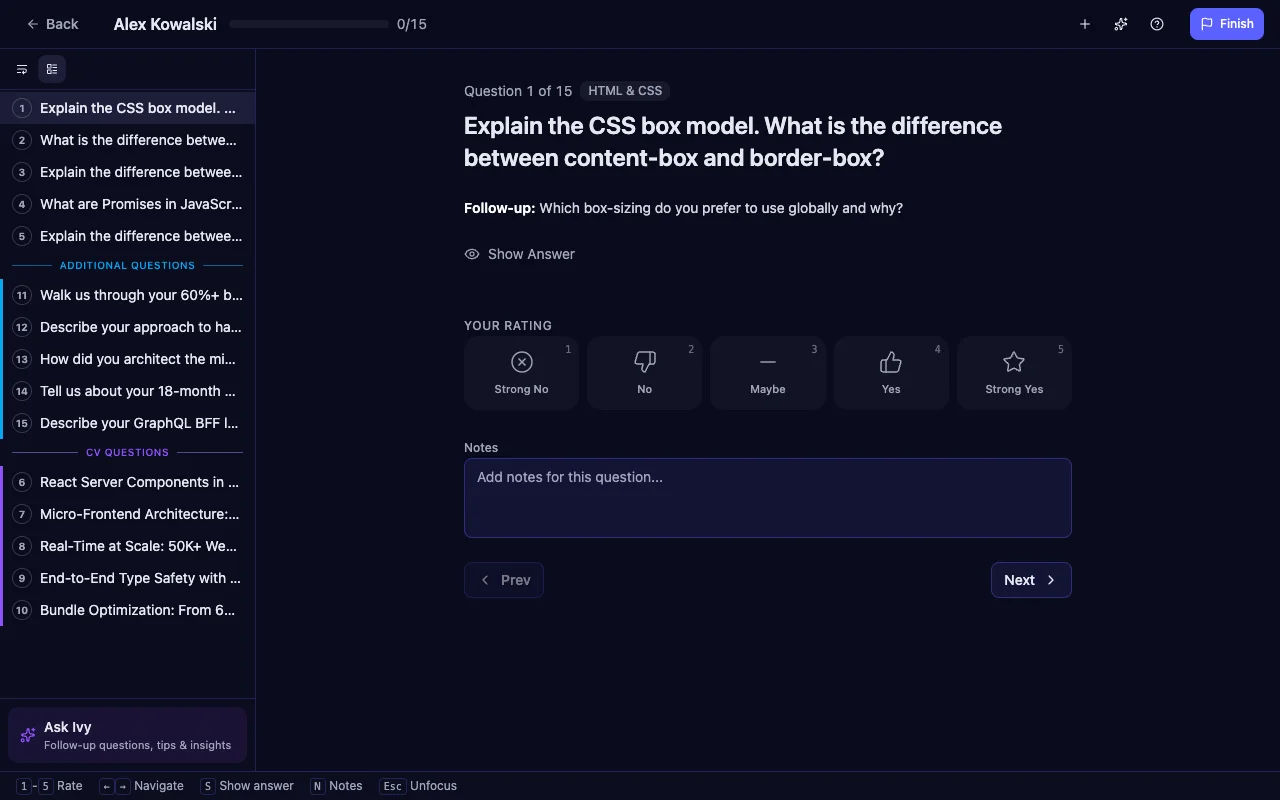
Task: Focus the notes text field
Action: pyautogui.click(x=767, y=498)
